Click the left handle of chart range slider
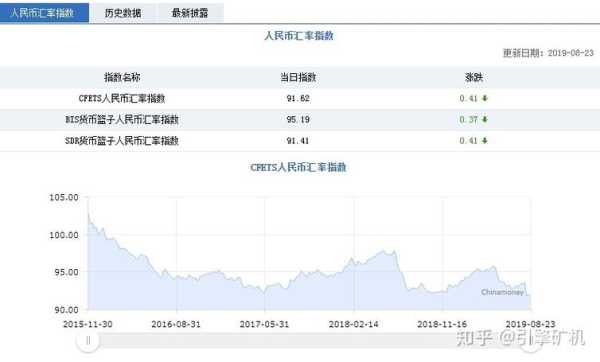 (x=88, y=340)
